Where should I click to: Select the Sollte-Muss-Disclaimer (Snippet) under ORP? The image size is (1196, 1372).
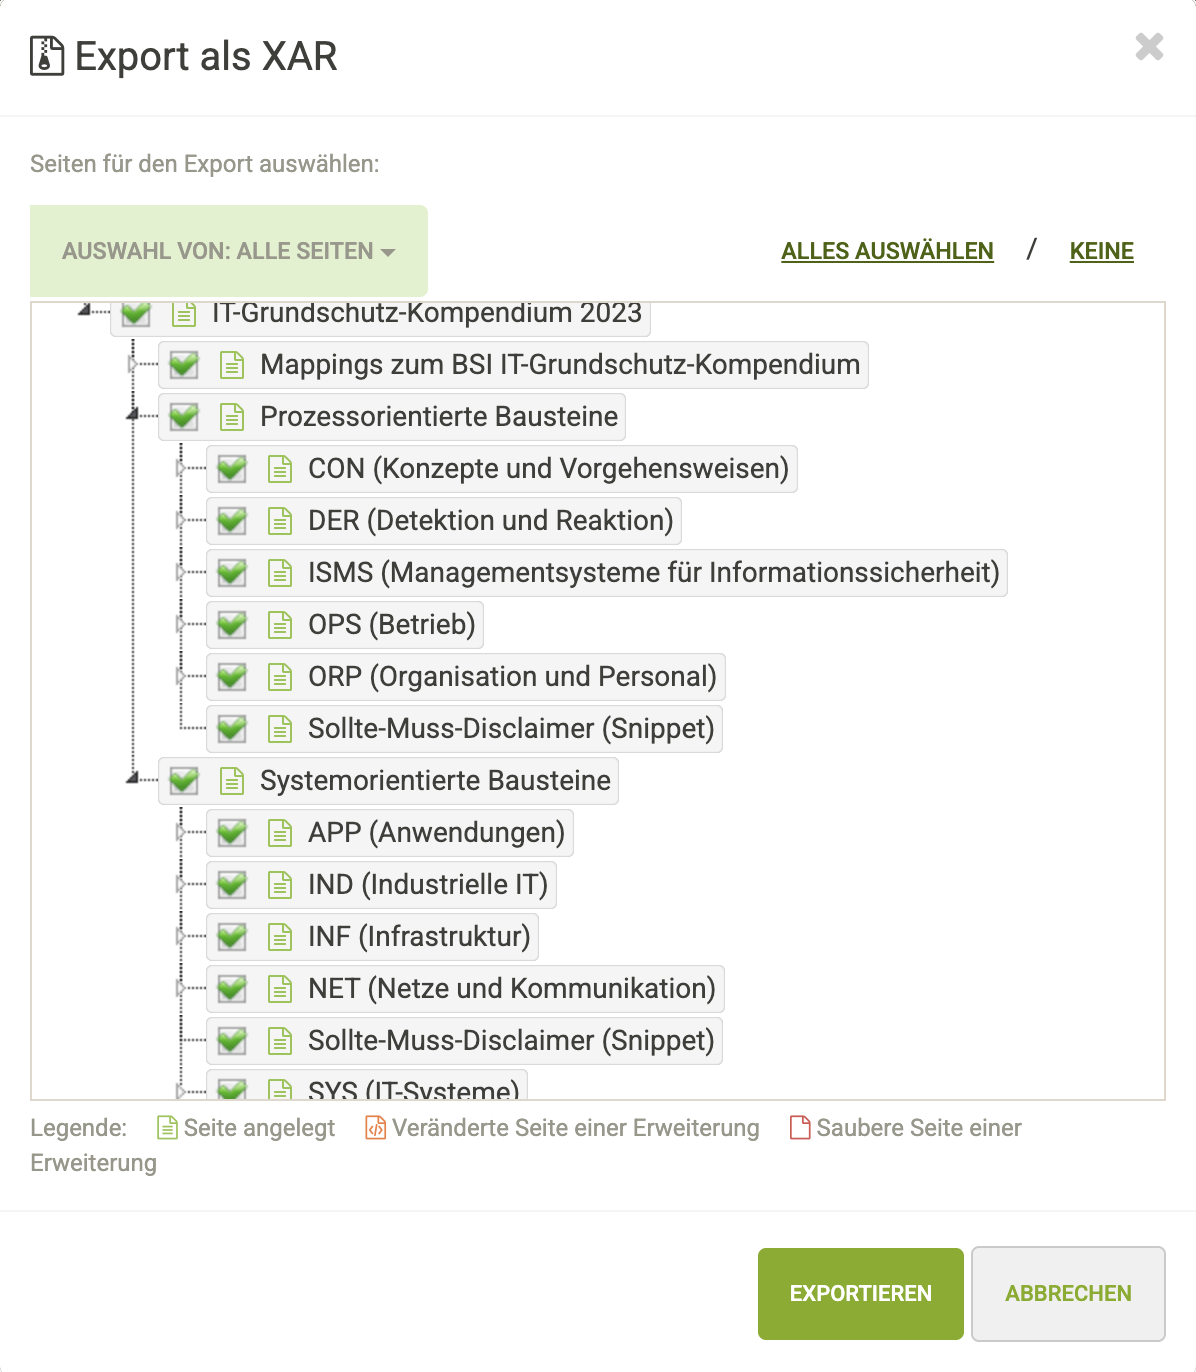pyautogui.click(x=510, y=729)
